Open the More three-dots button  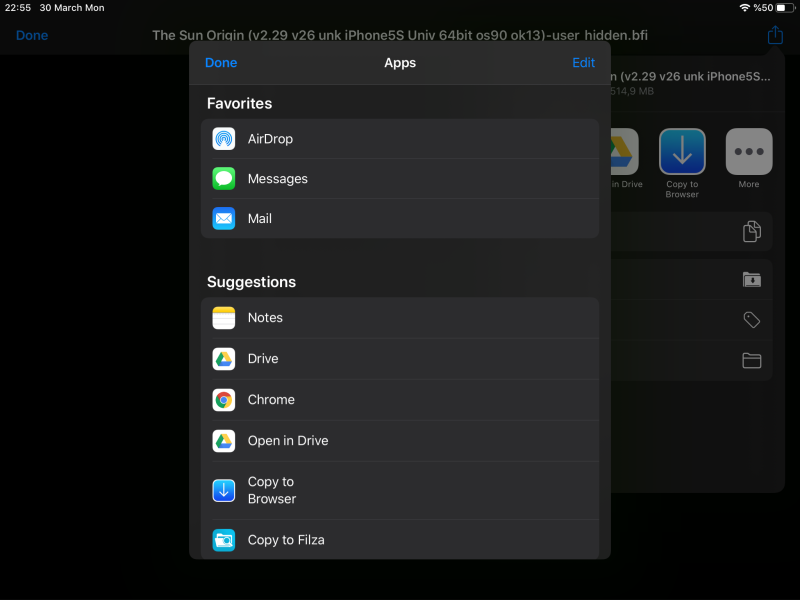point(749,152)
